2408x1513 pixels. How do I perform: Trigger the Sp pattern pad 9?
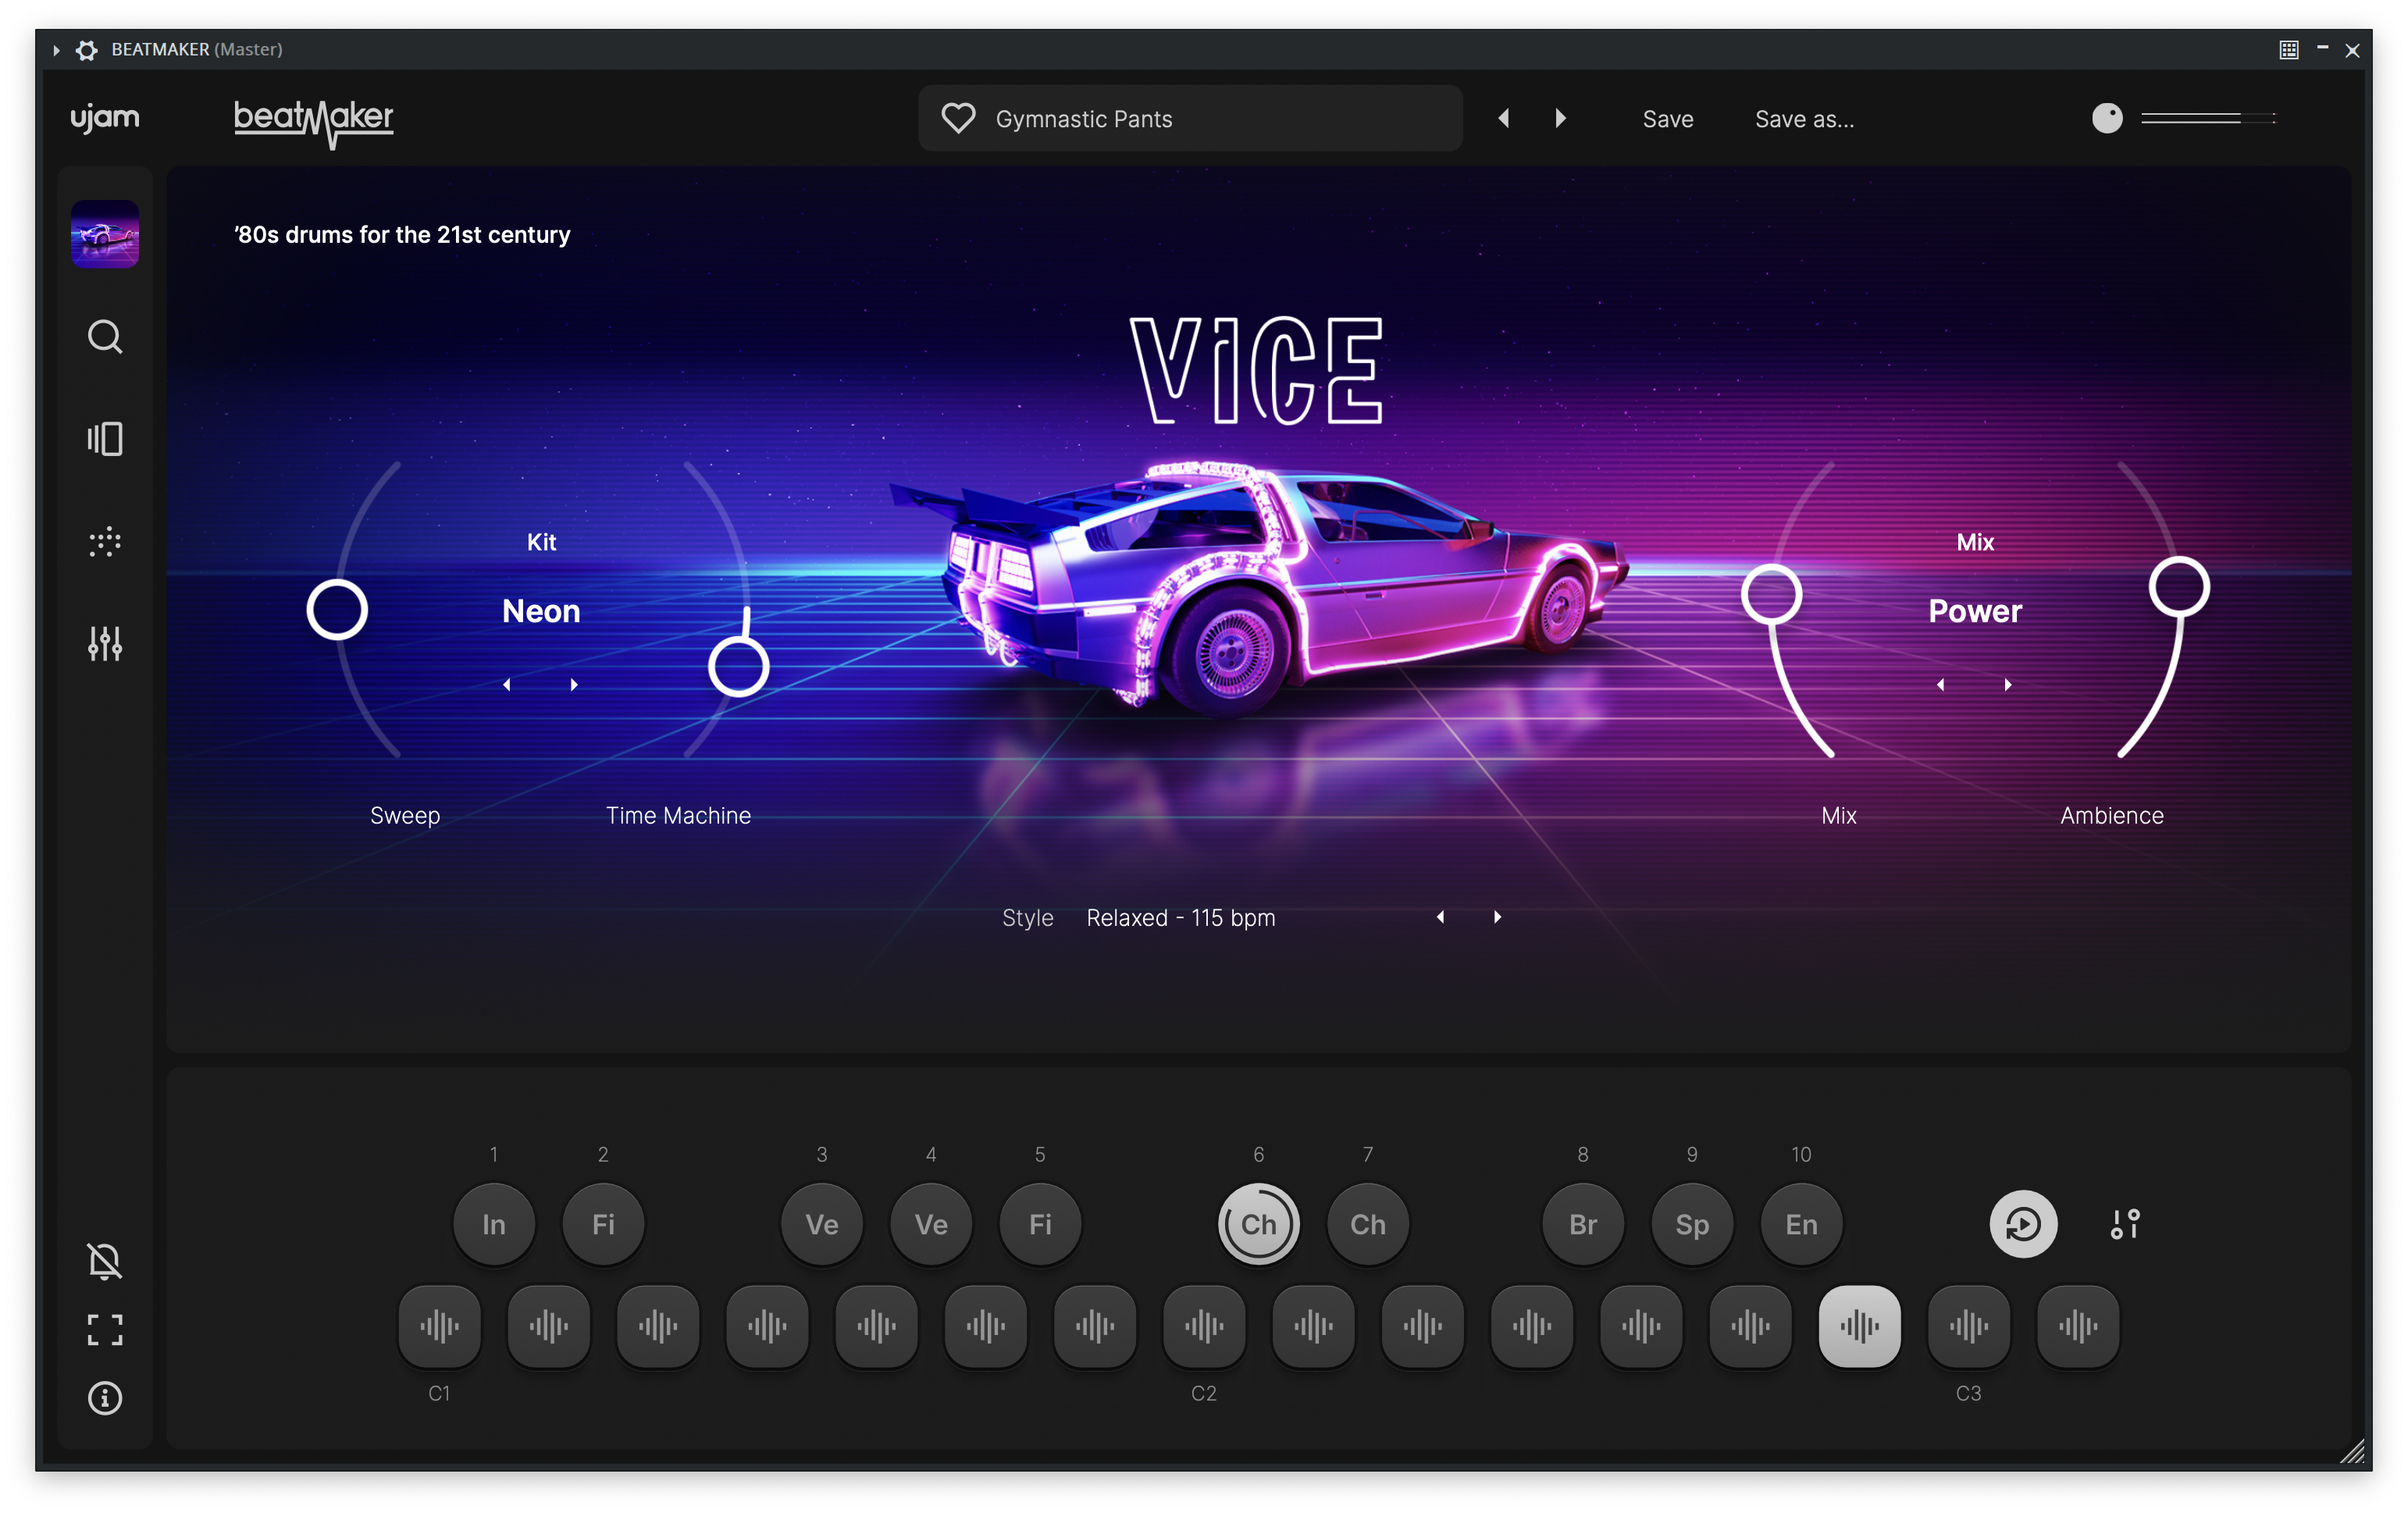pos(1692,1224)
